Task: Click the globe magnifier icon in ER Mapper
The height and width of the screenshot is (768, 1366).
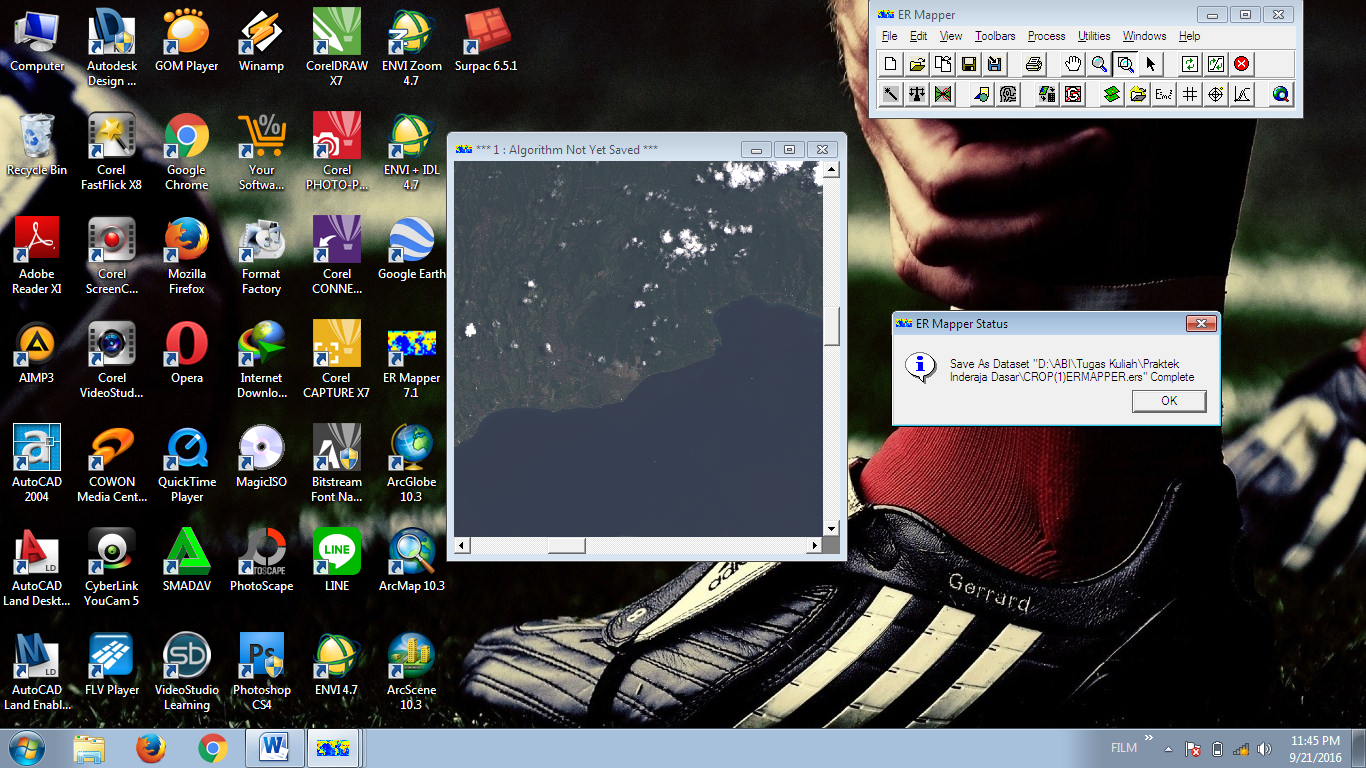Action: click(1281, 94)
